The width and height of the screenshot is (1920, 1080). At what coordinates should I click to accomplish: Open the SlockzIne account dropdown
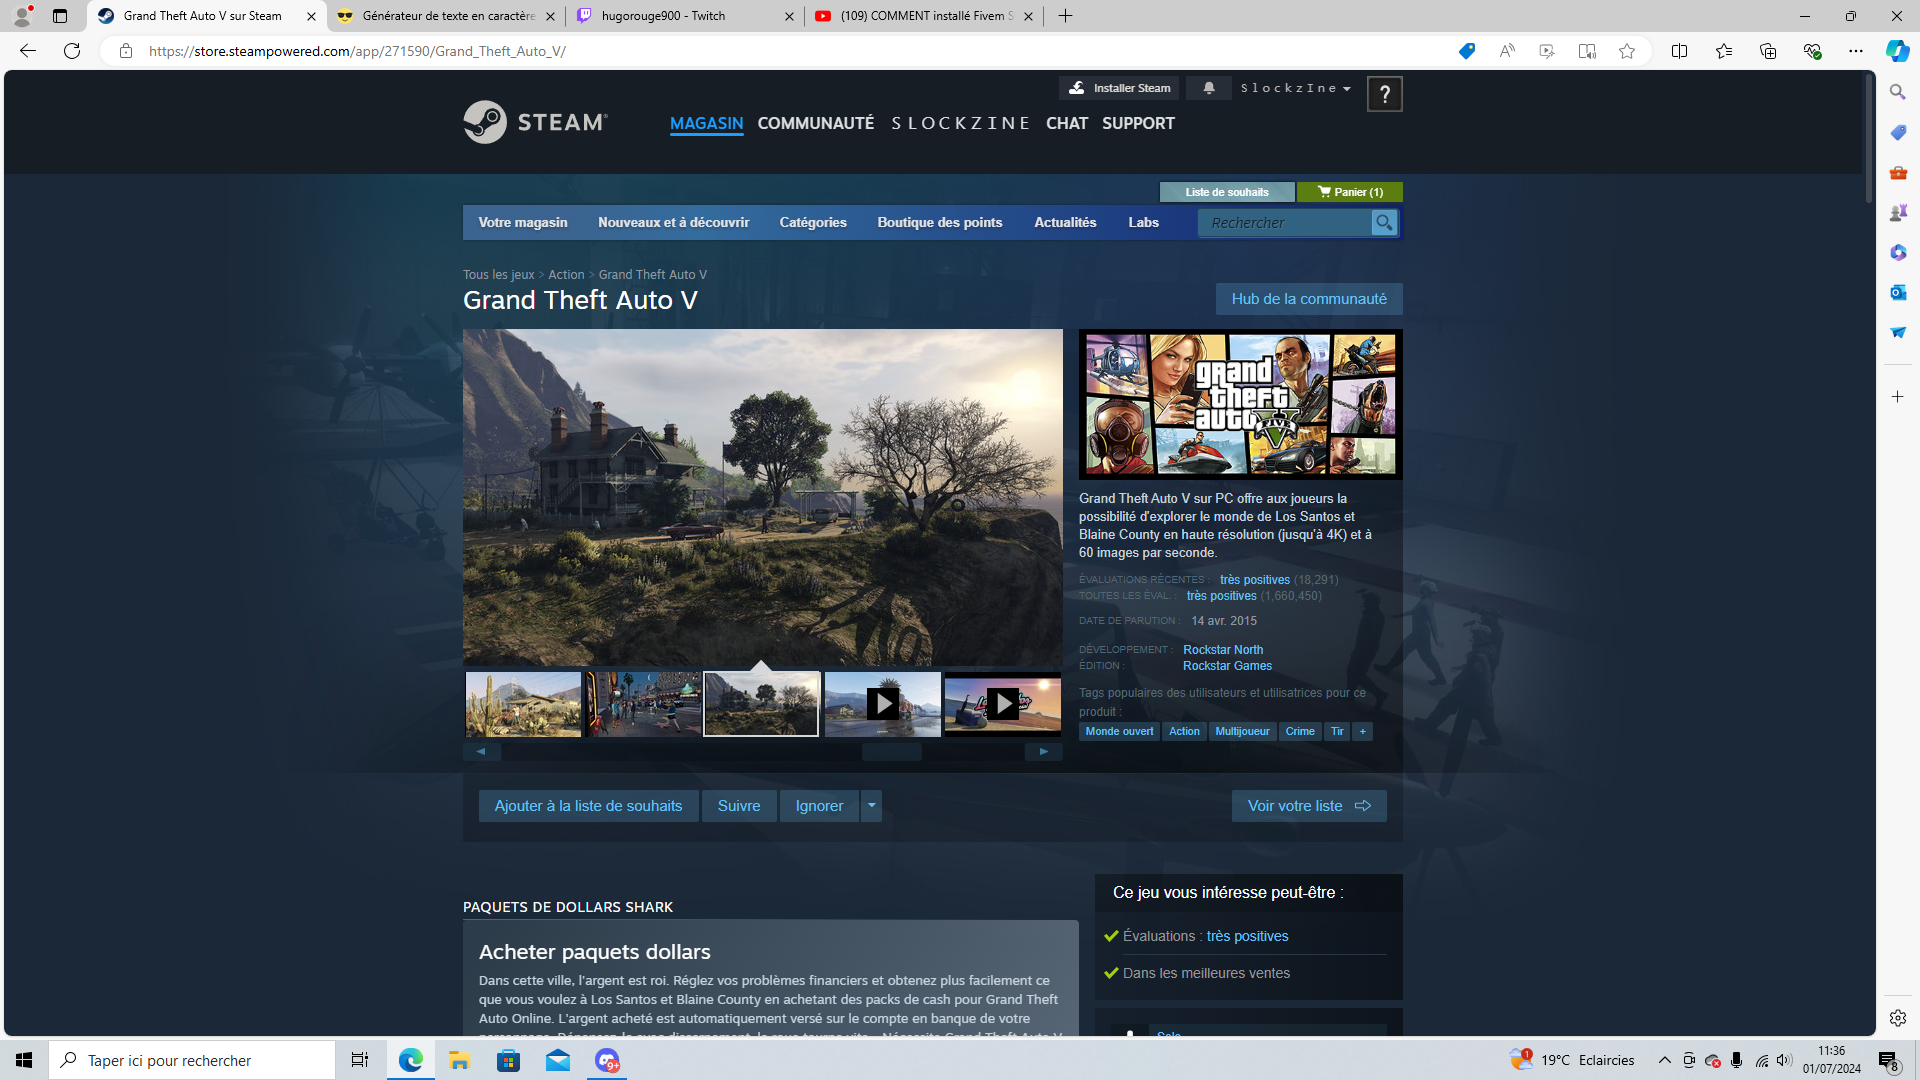[x=1296, y=88]
